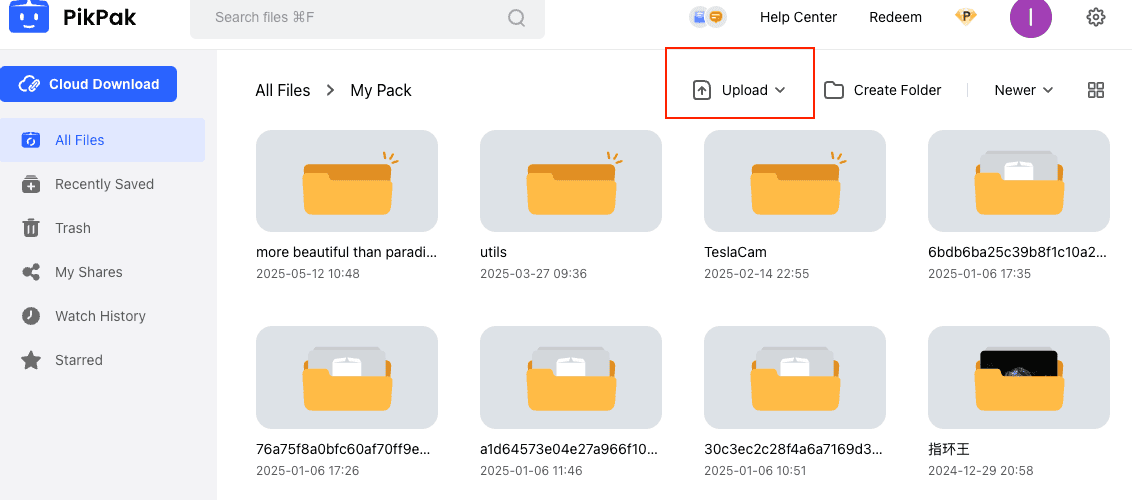This screenshot has width=1132, height=500.
Task: Click the a1d64573e04e27a966f10... folder name
Action: click(569, 449)
